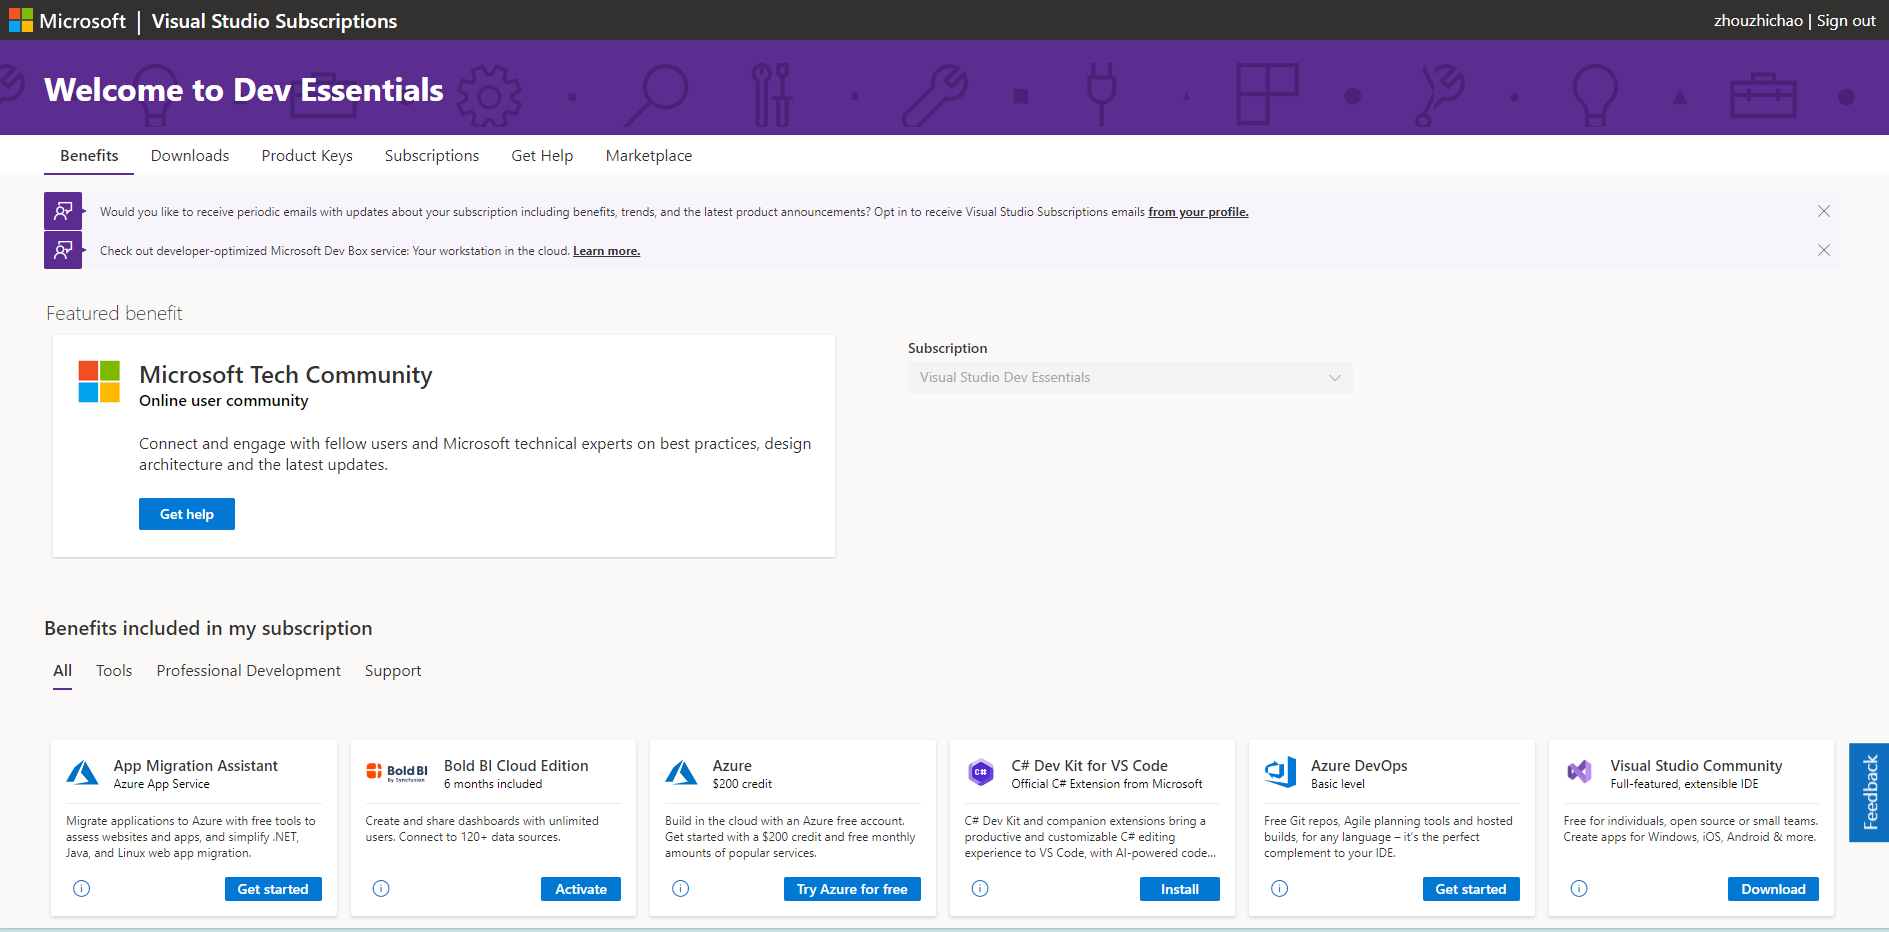Open info icon on Azure card
This screenshot has width=1889, height=932.
(x=681, y=888)
